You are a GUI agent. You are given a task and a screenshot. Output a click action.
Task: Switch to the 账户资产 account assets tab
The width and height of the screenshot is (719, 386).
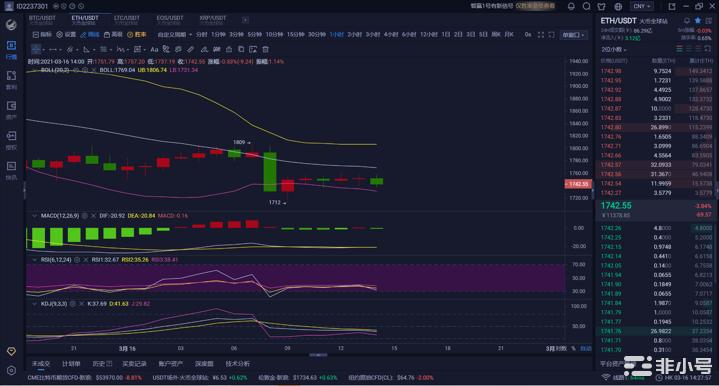click(171, 364)
